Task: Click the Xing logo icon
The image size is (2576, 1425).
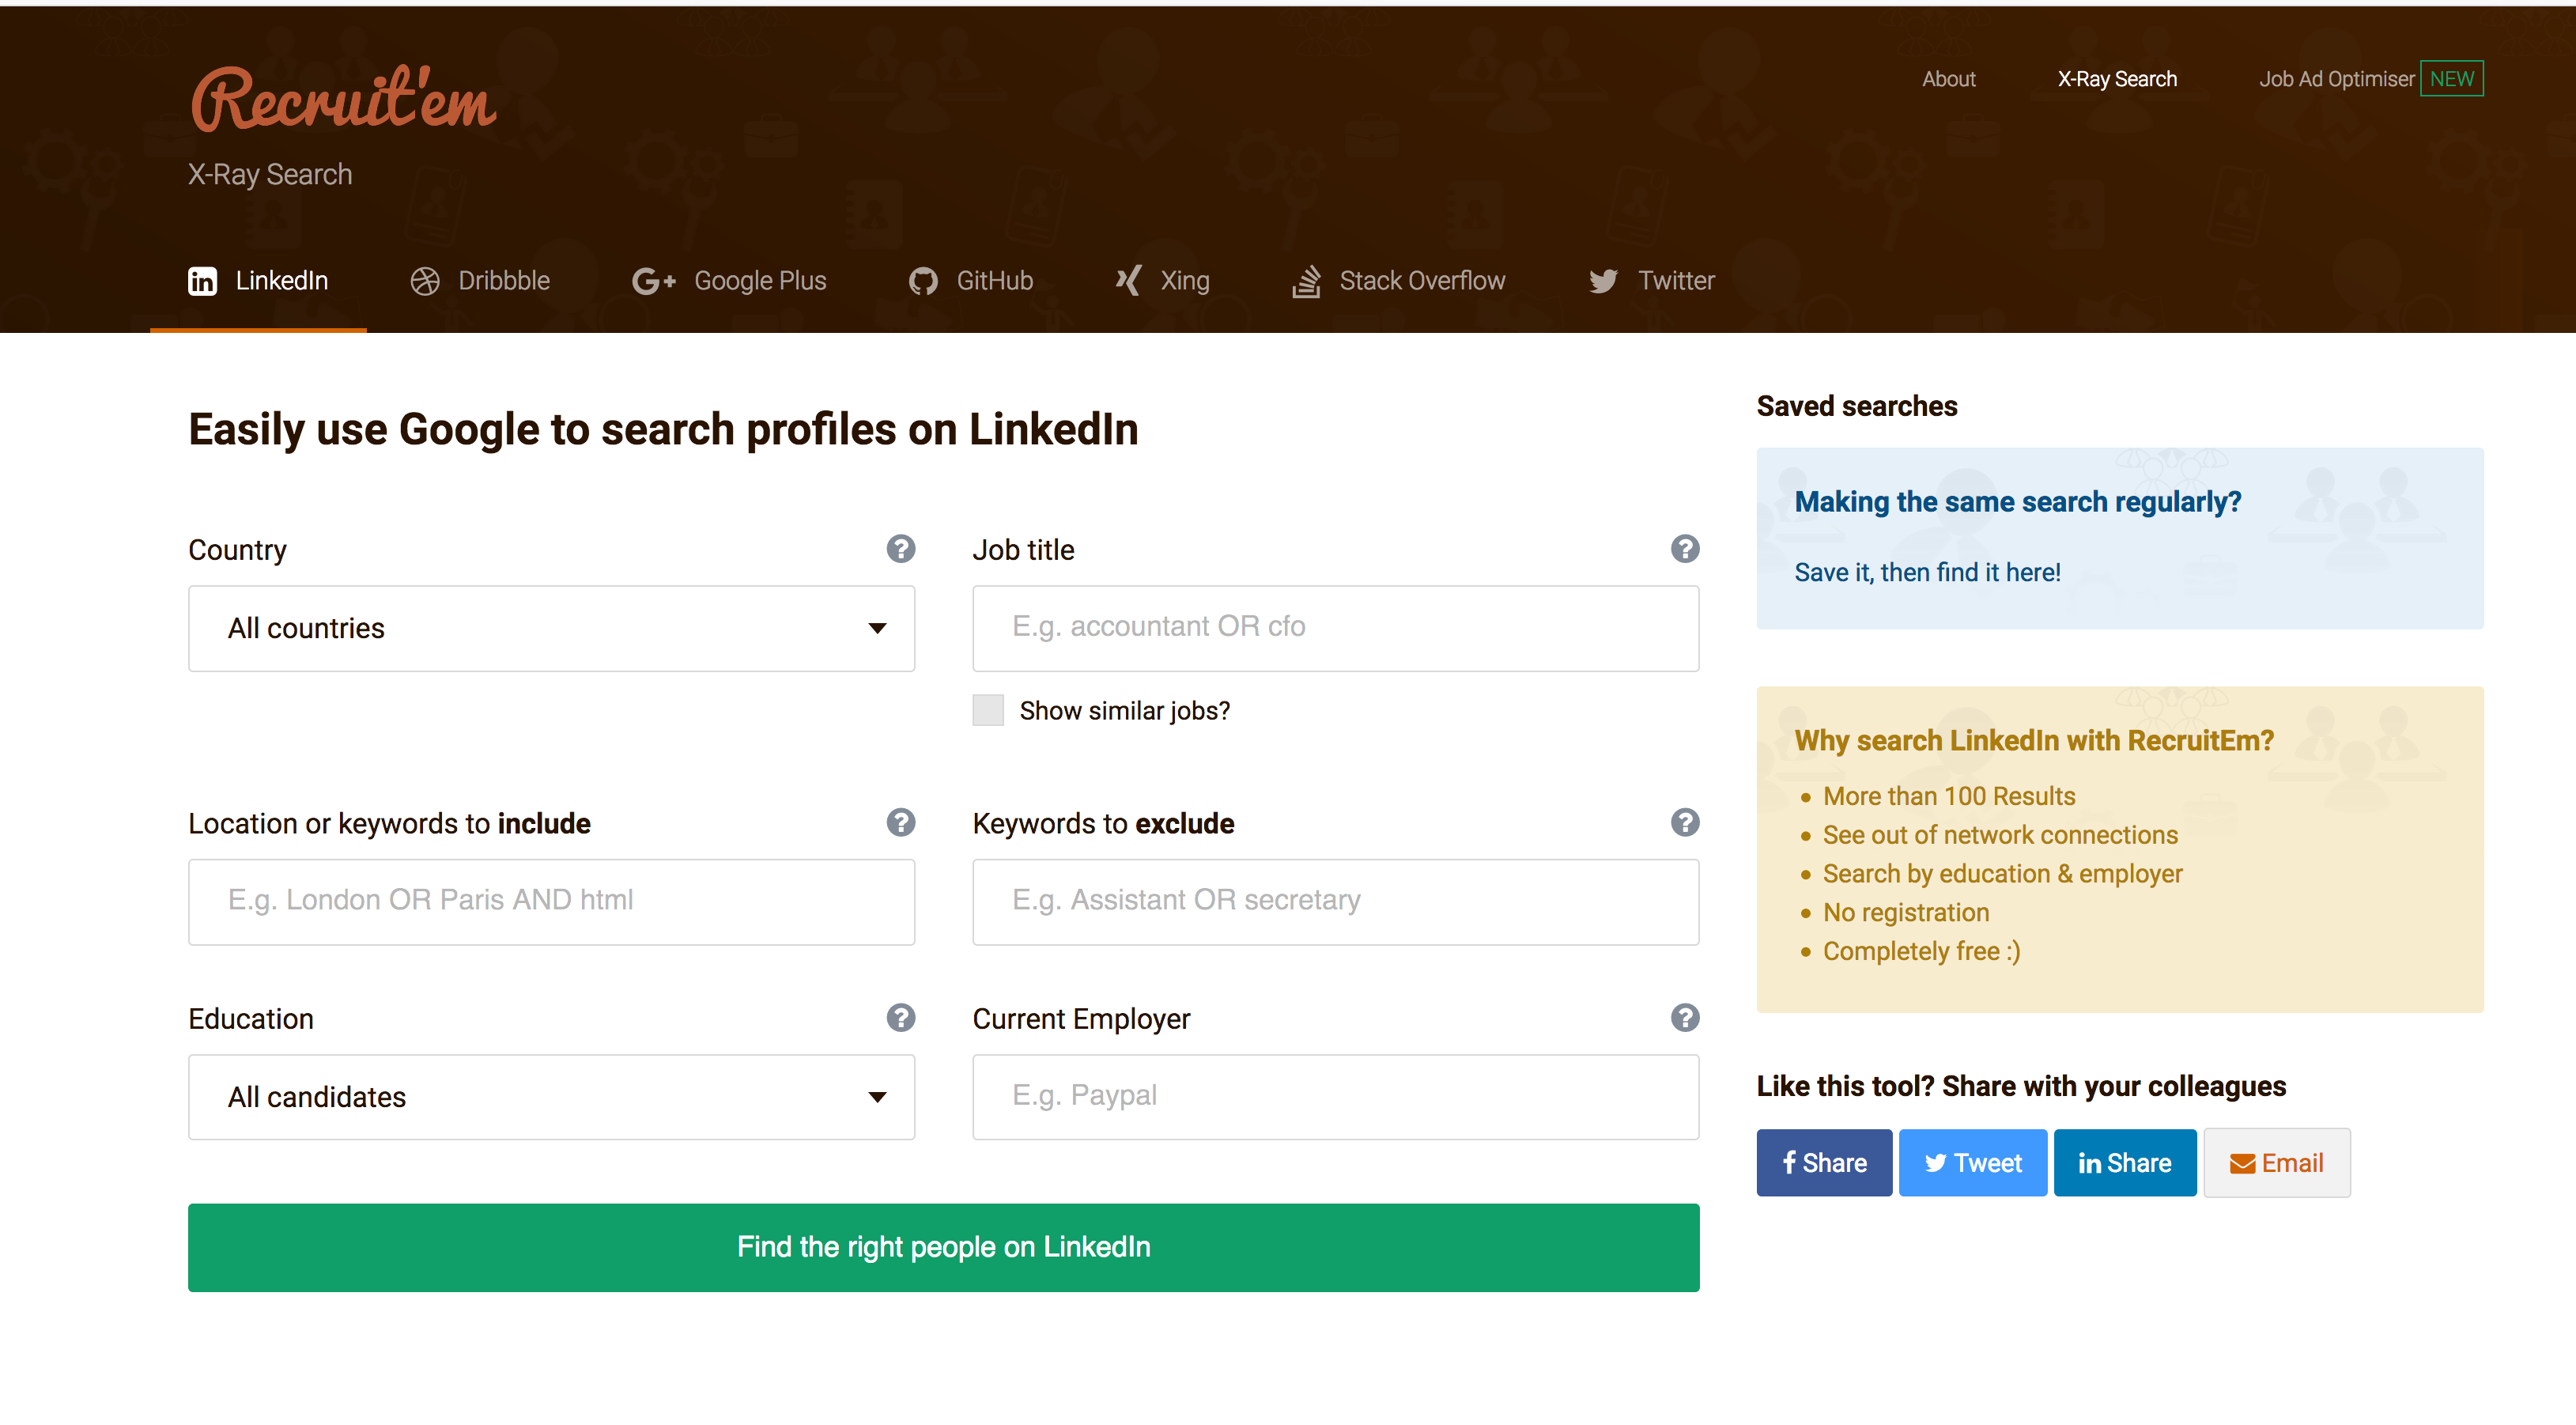Action: click(x=1128, y=281)
